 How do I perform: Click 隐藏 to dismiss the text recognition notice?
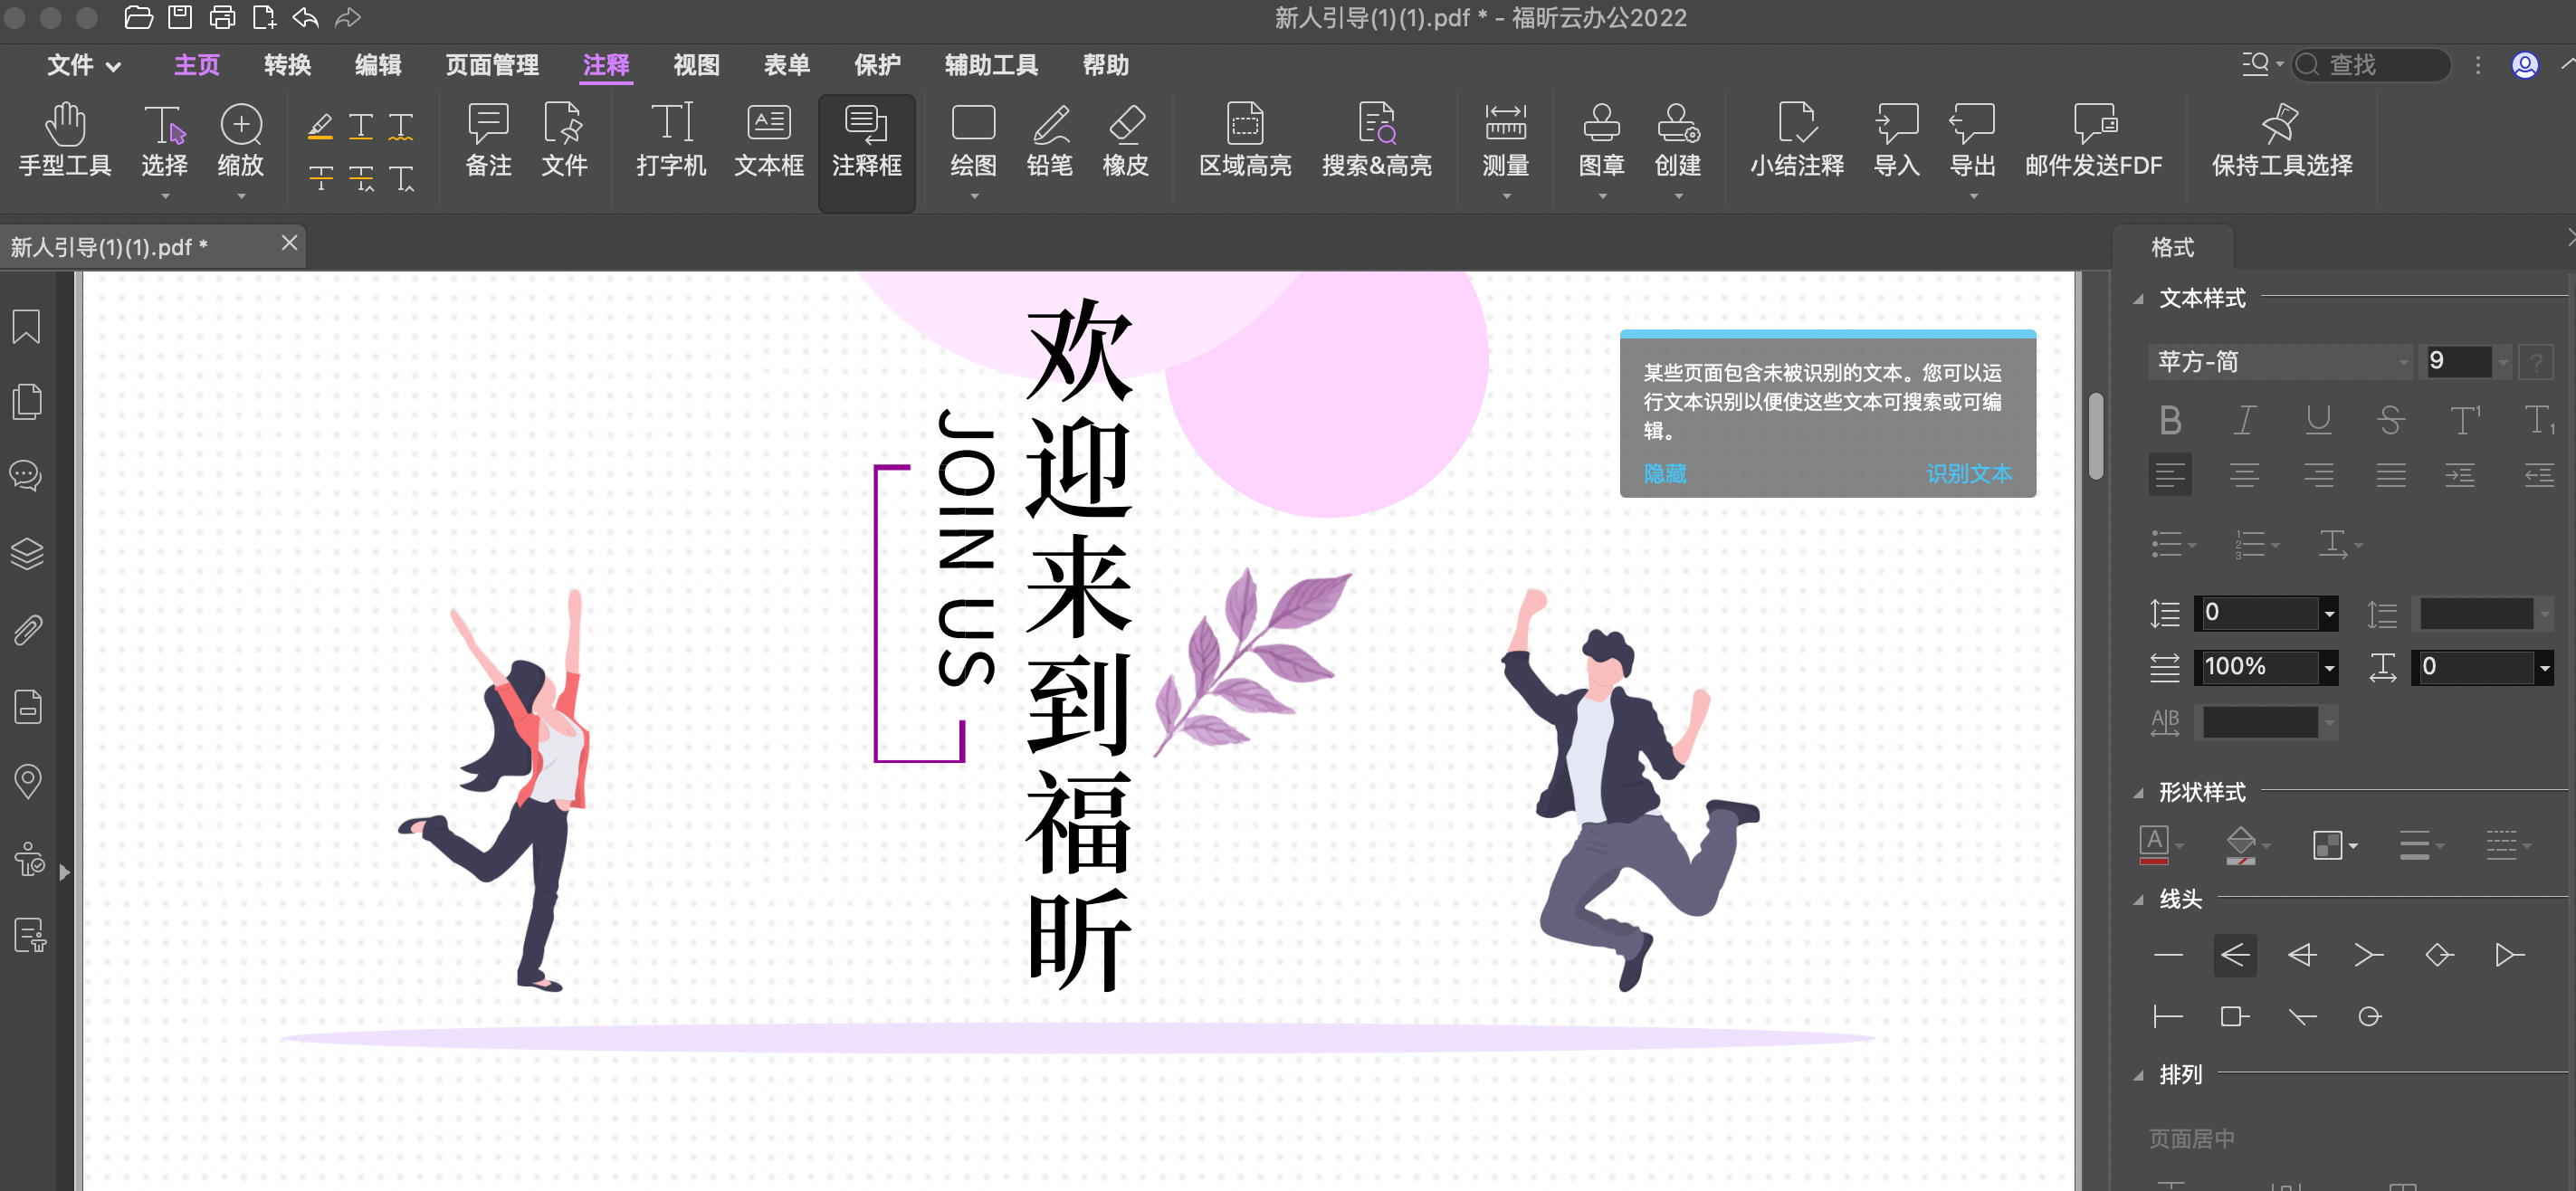(x=1663, y=473)
